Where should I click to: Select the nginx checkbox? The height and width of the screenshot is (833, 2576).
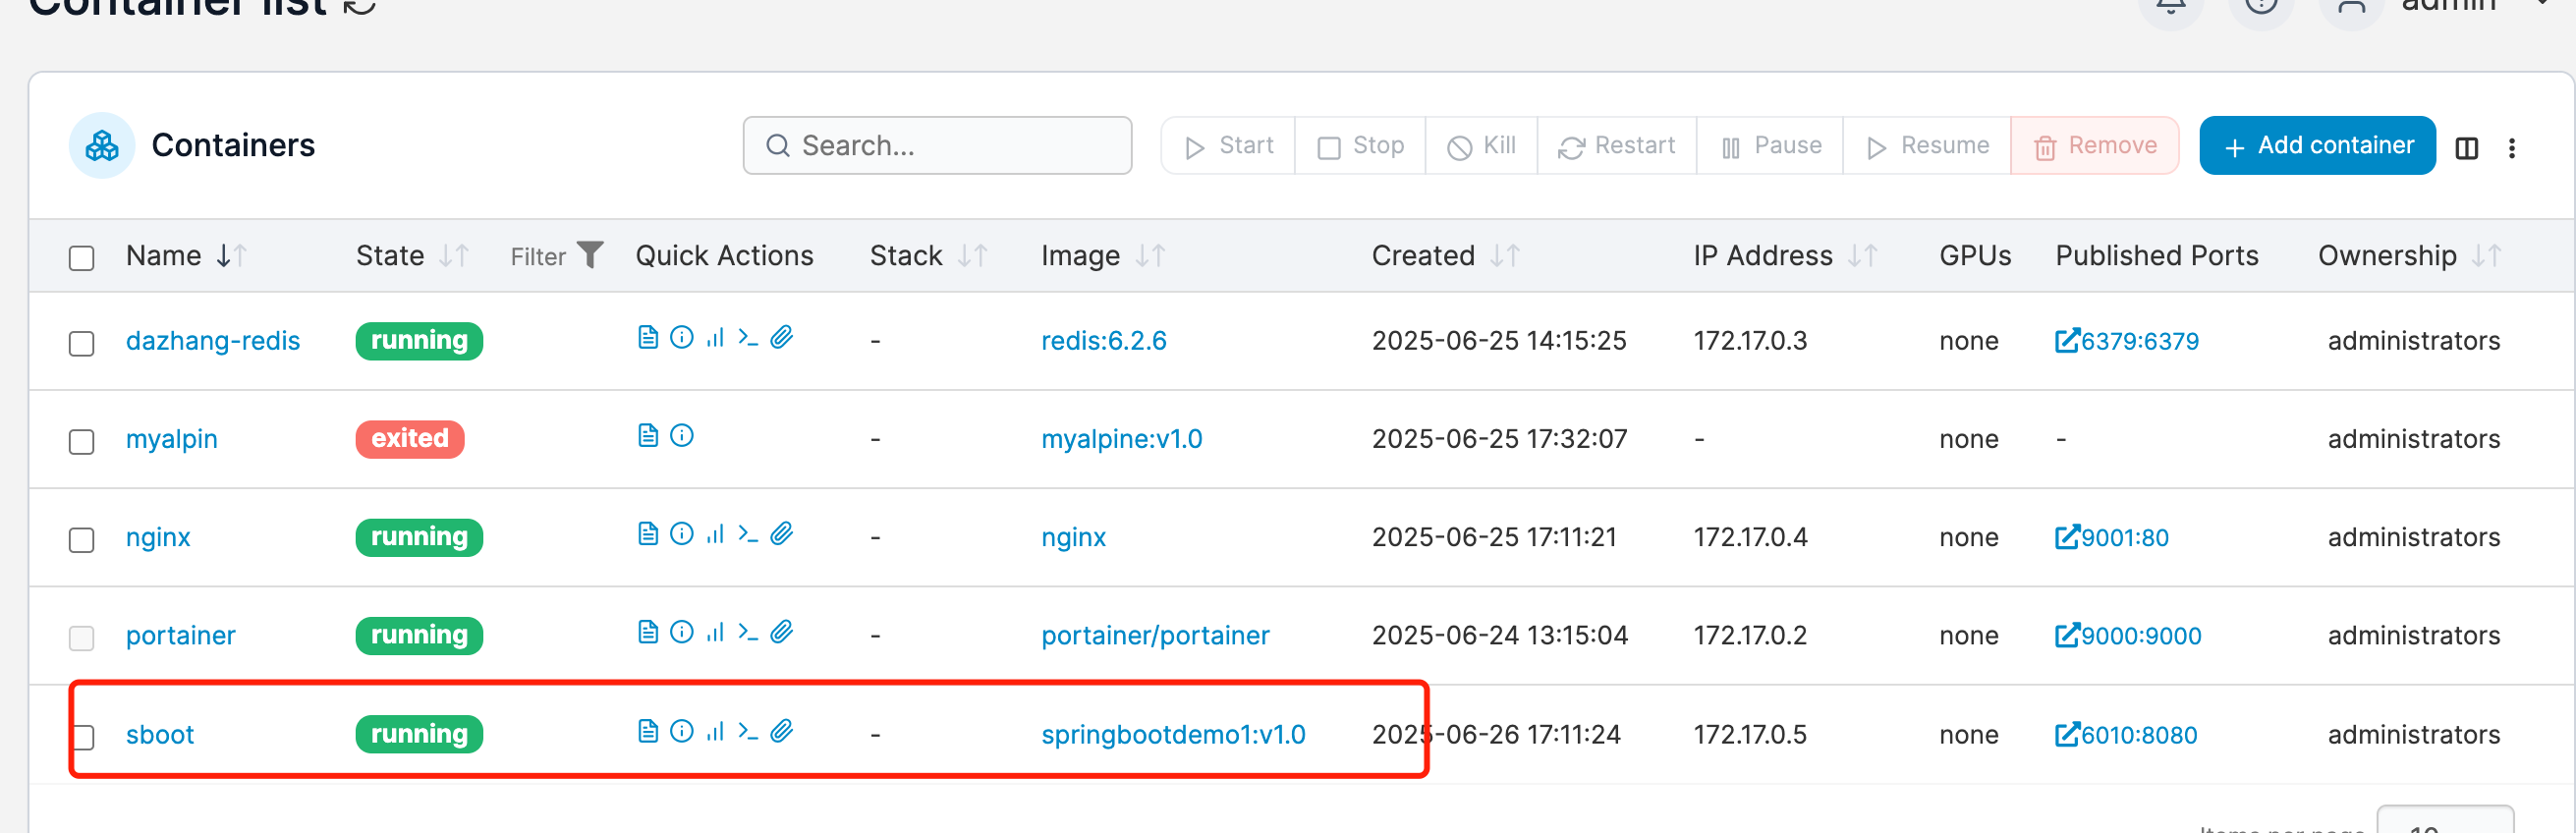coord(82,540)
